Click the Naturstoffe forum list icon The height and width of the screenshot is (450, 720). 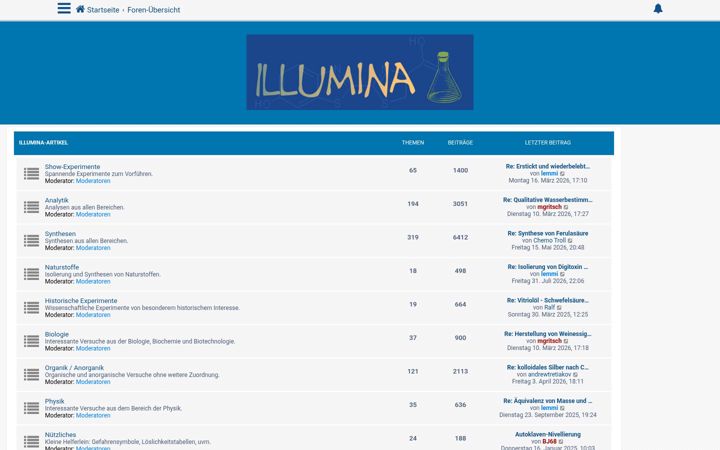point(31,274)
